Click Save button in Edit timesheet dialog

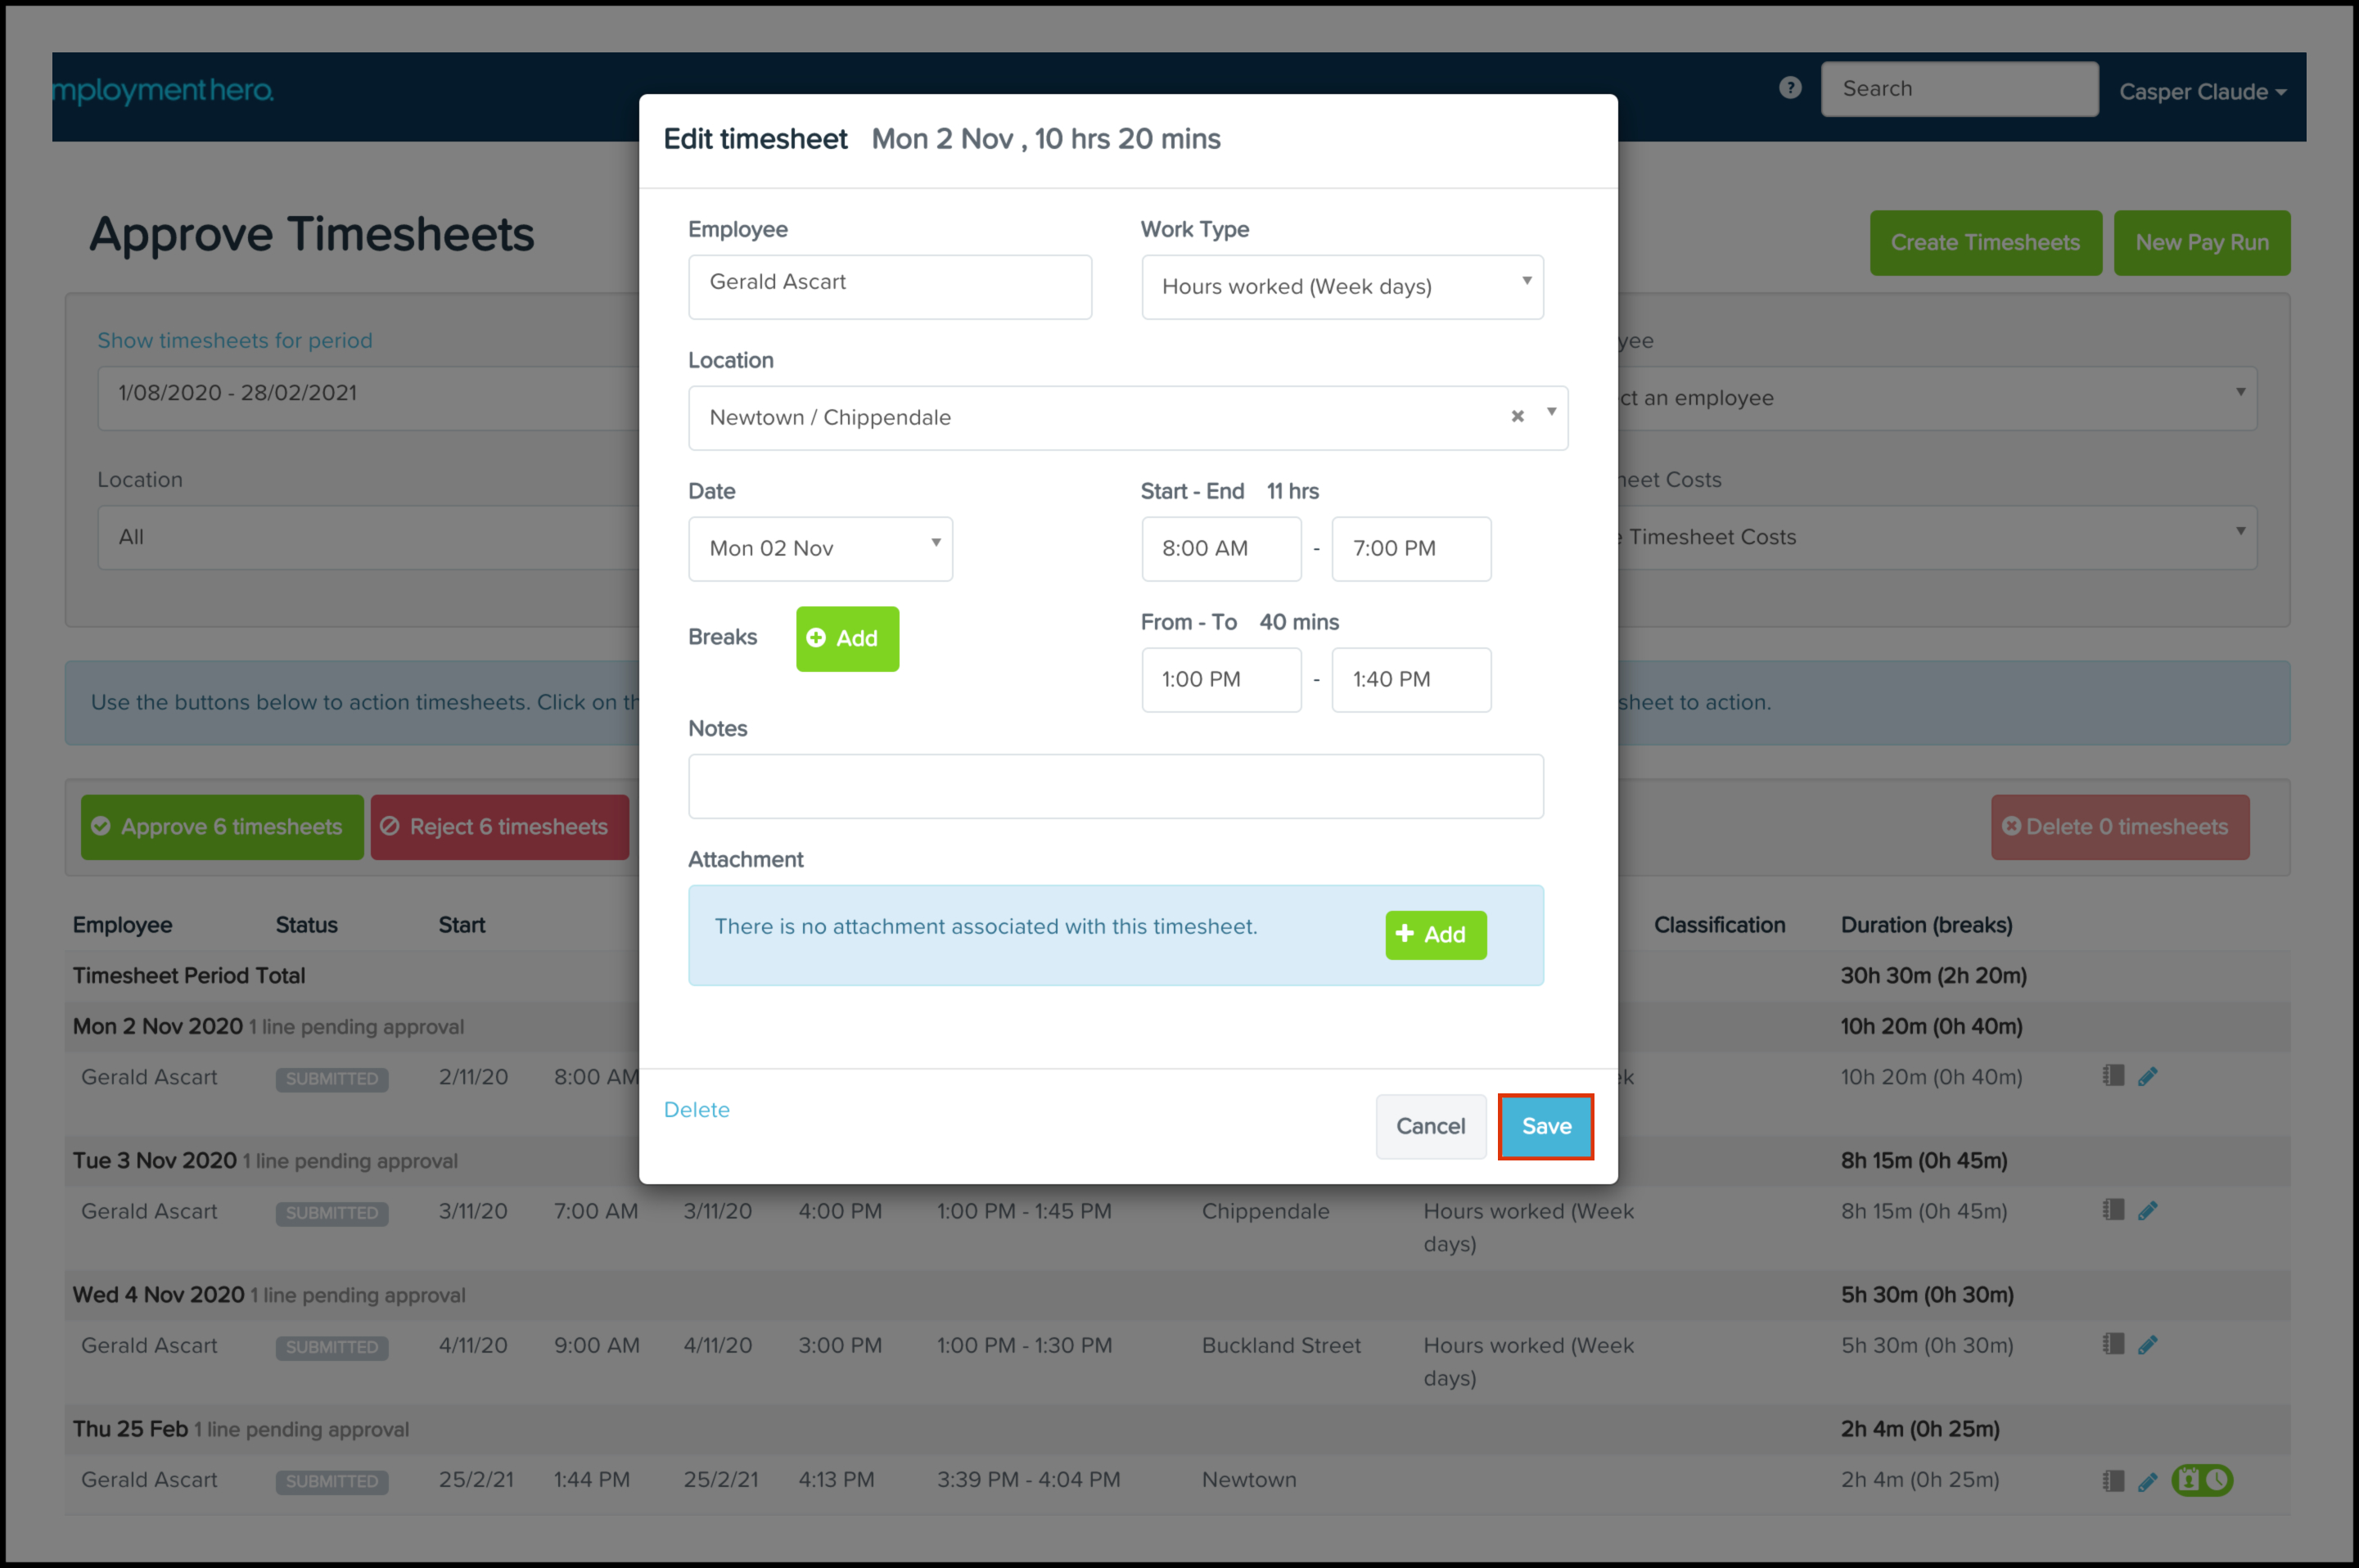pyautogui.click(x=1545, y=1126)
